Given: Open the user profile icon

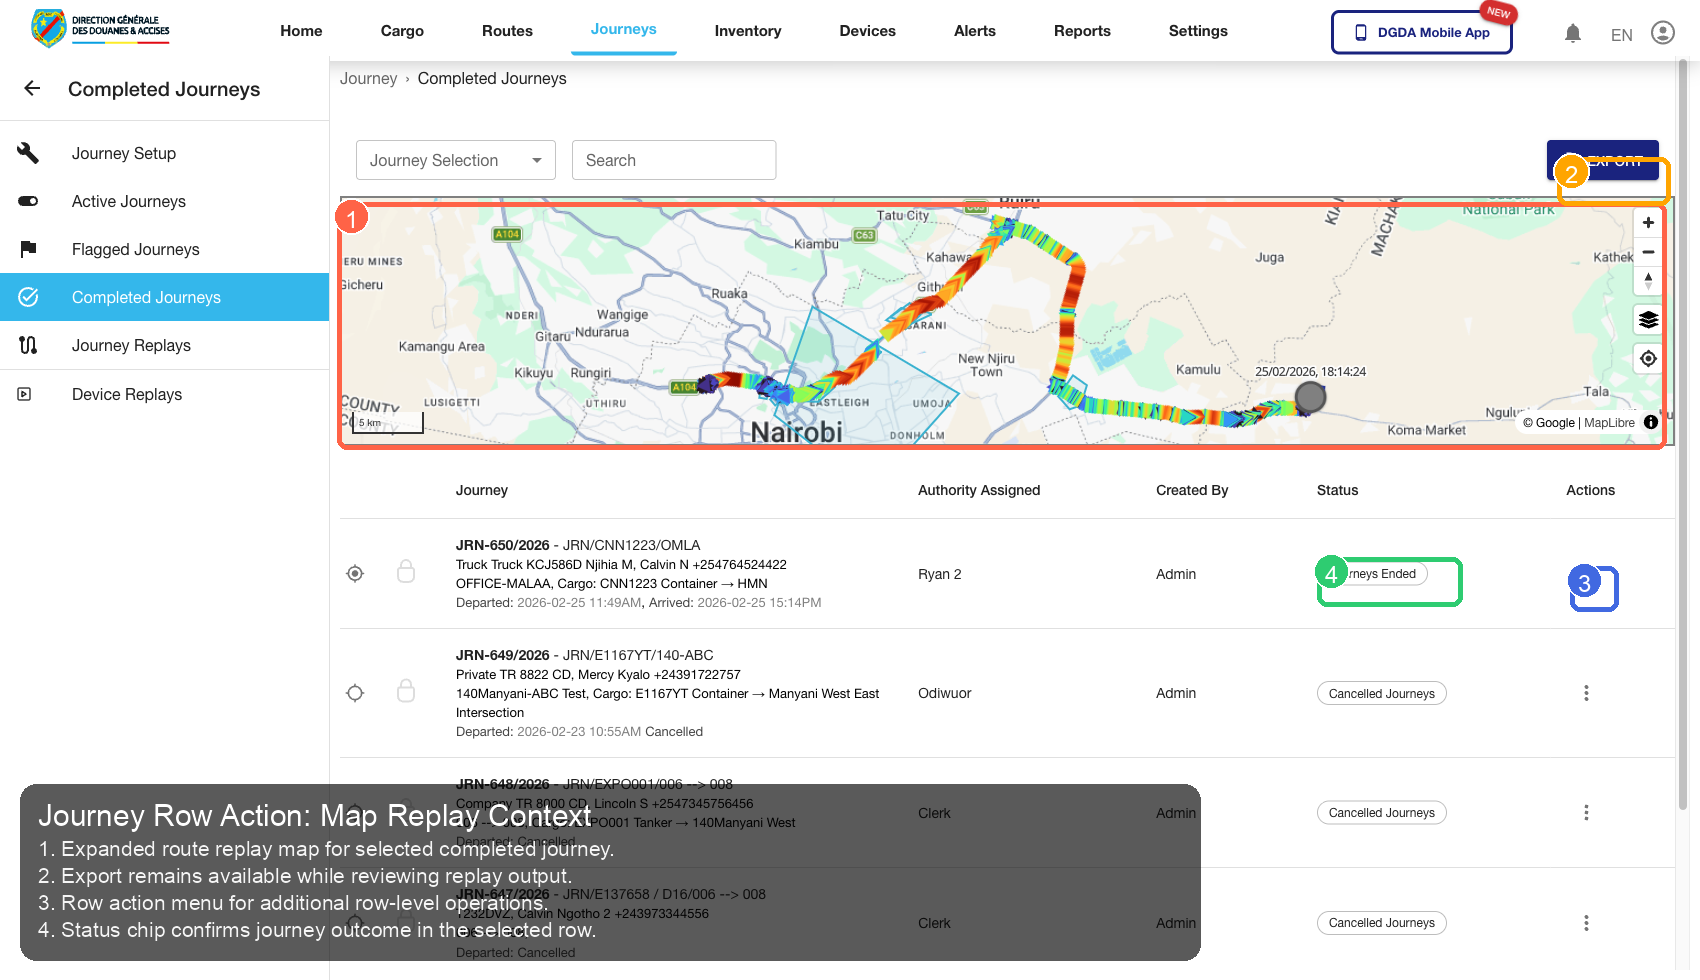Looking at the screenshot, I should 1663,32.
